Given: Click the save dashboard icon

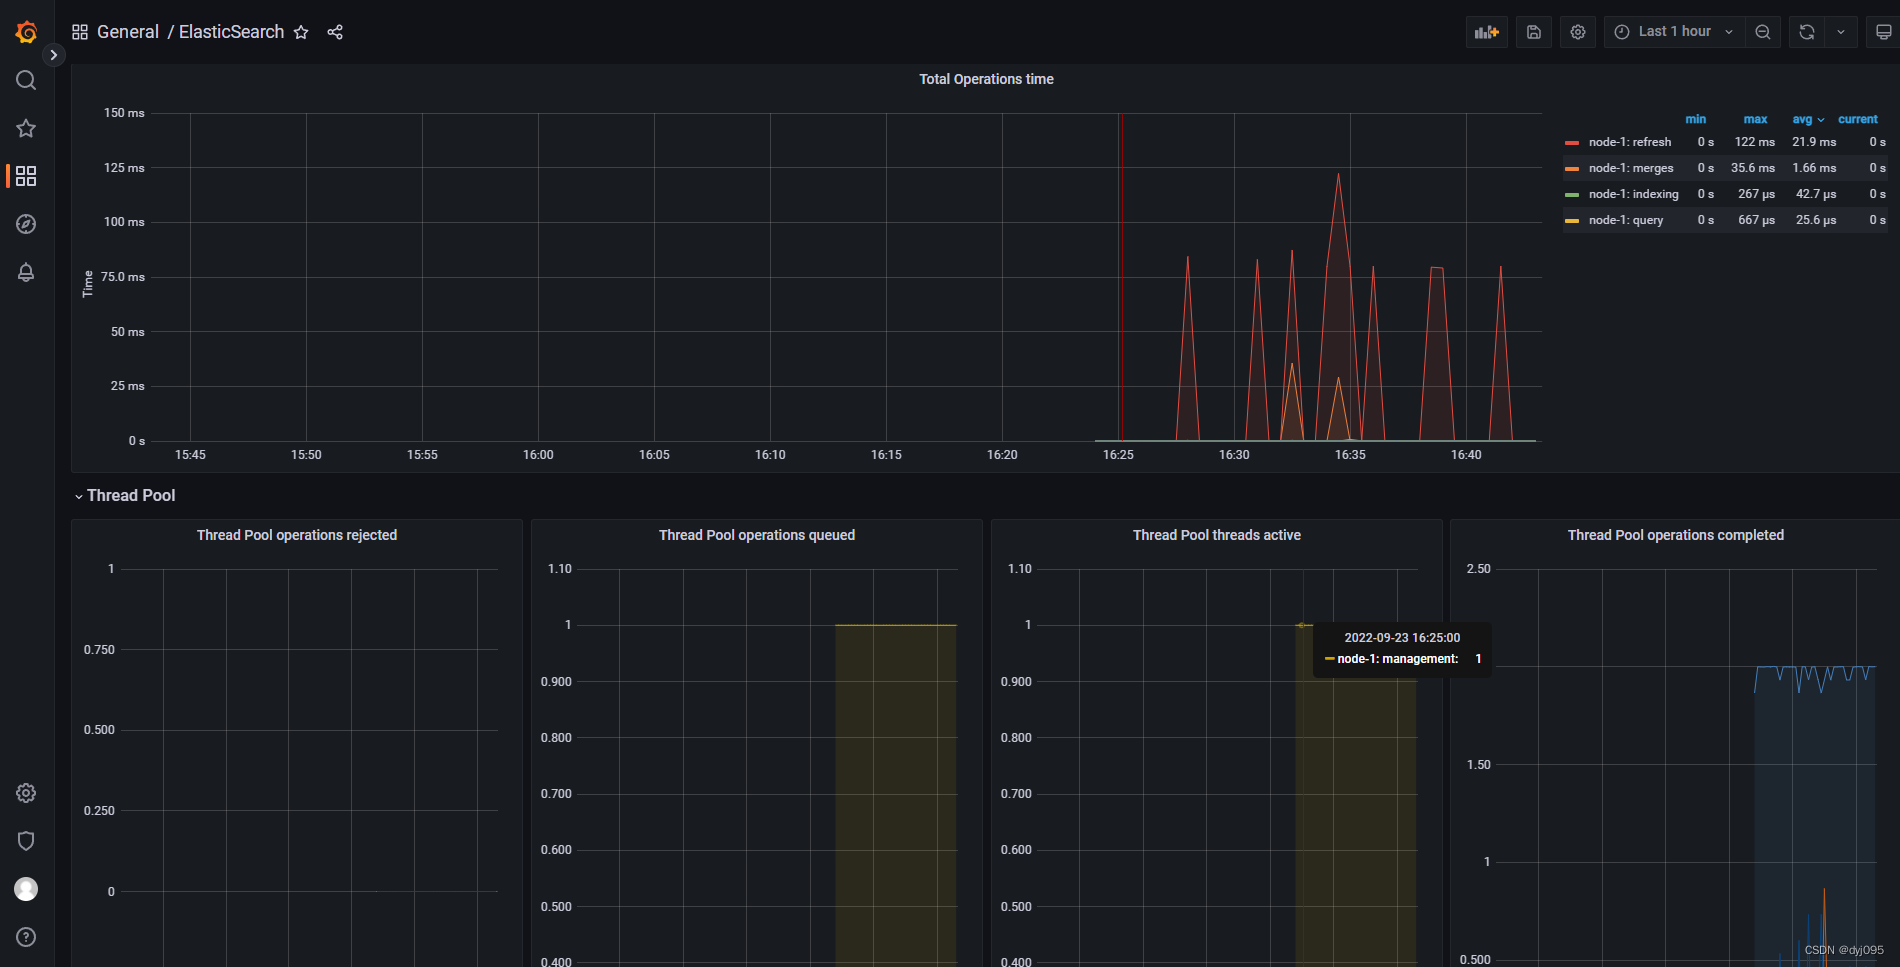Looking at the screenshot, I should [1533, 31].
